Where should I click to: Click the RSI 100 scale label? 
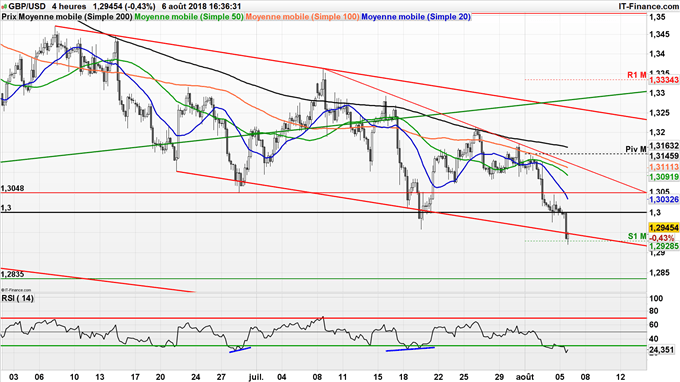tap(657, 298)
